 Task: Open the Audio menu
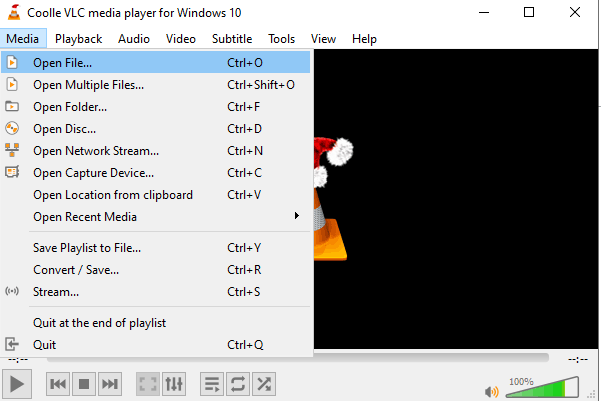coord(134,39)
